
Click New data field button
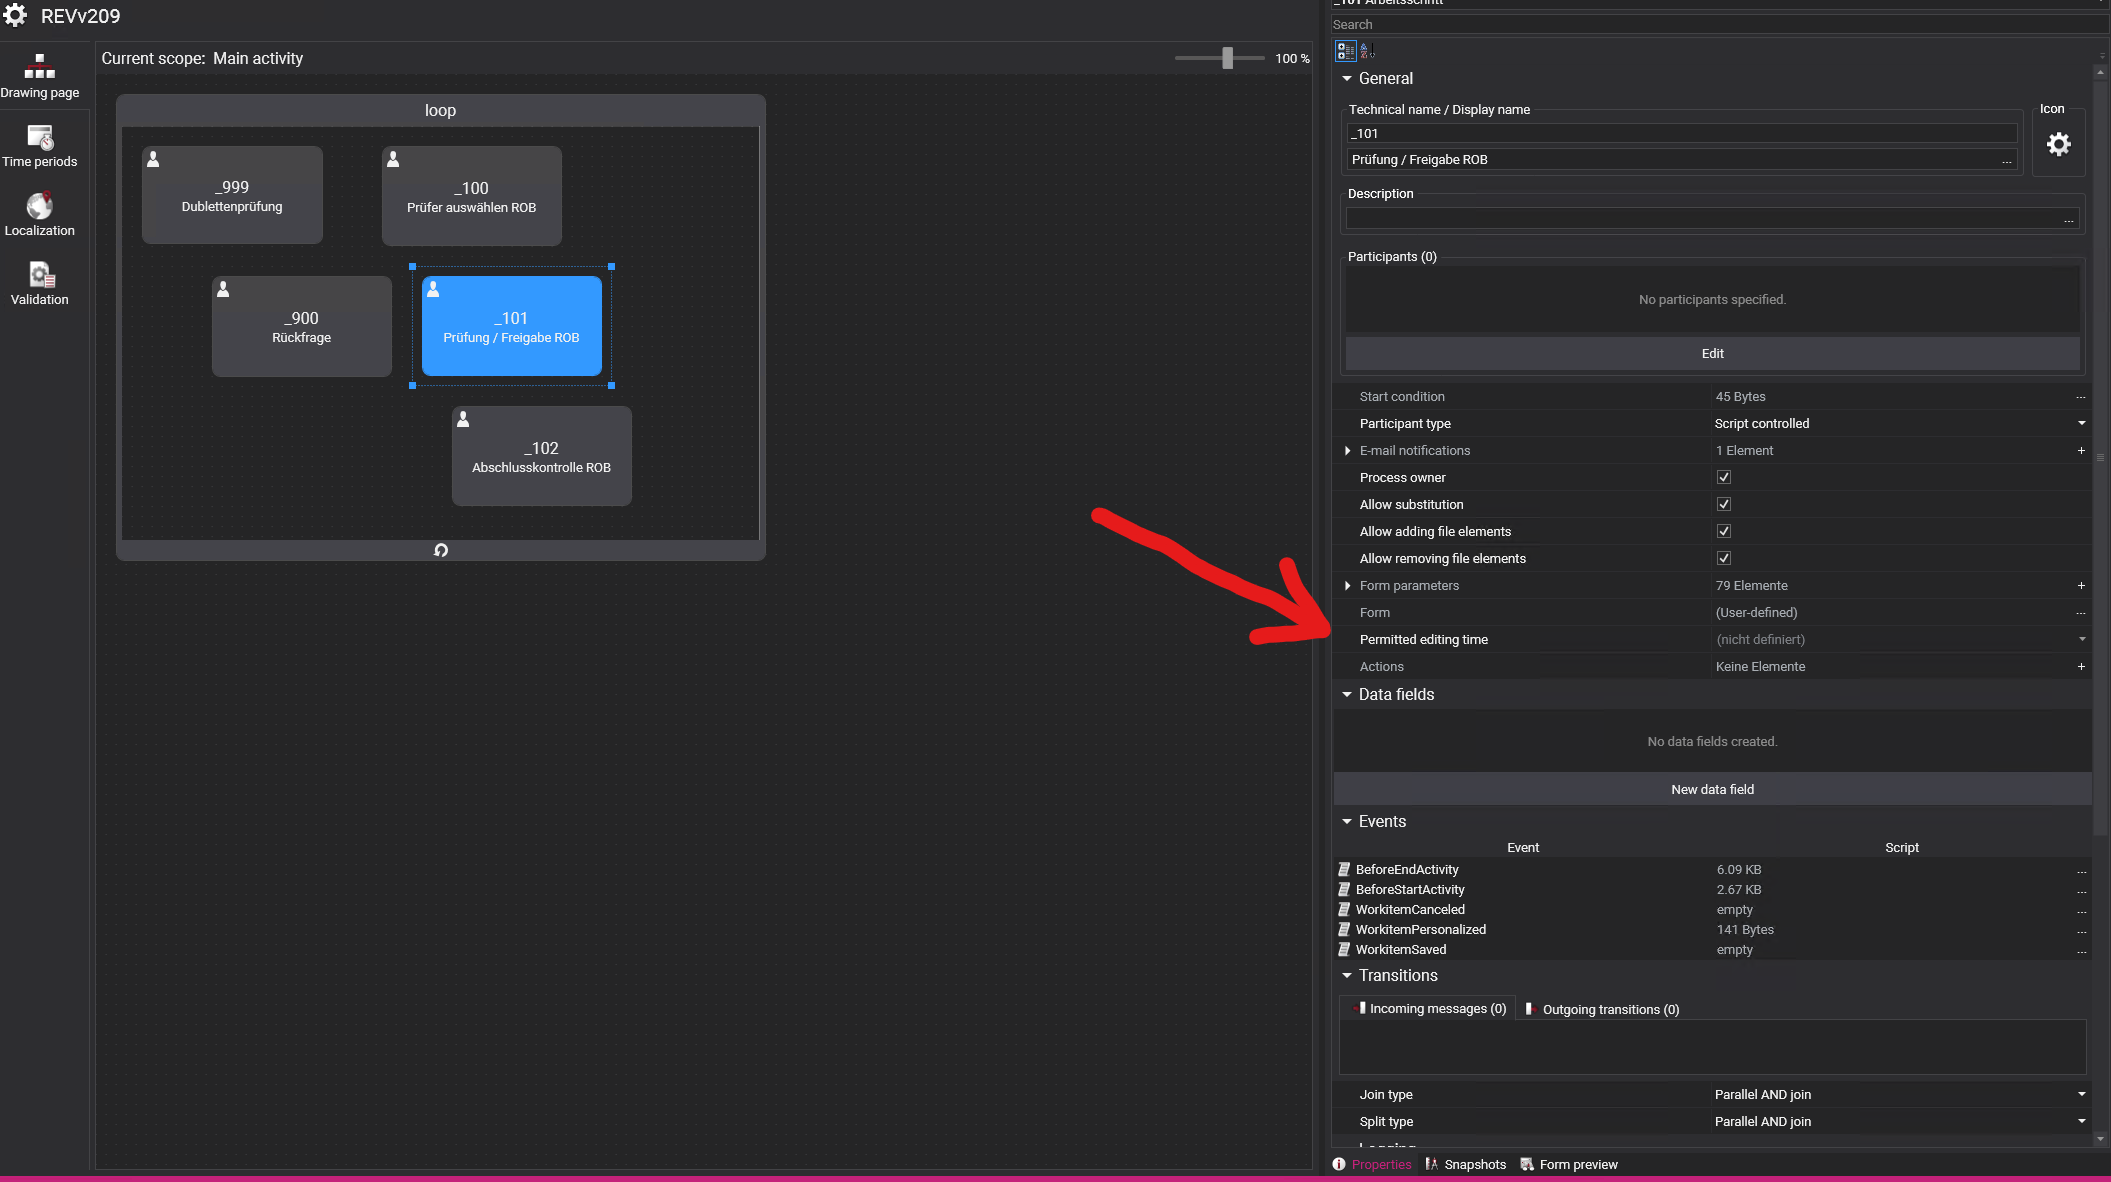(1712, 789)
